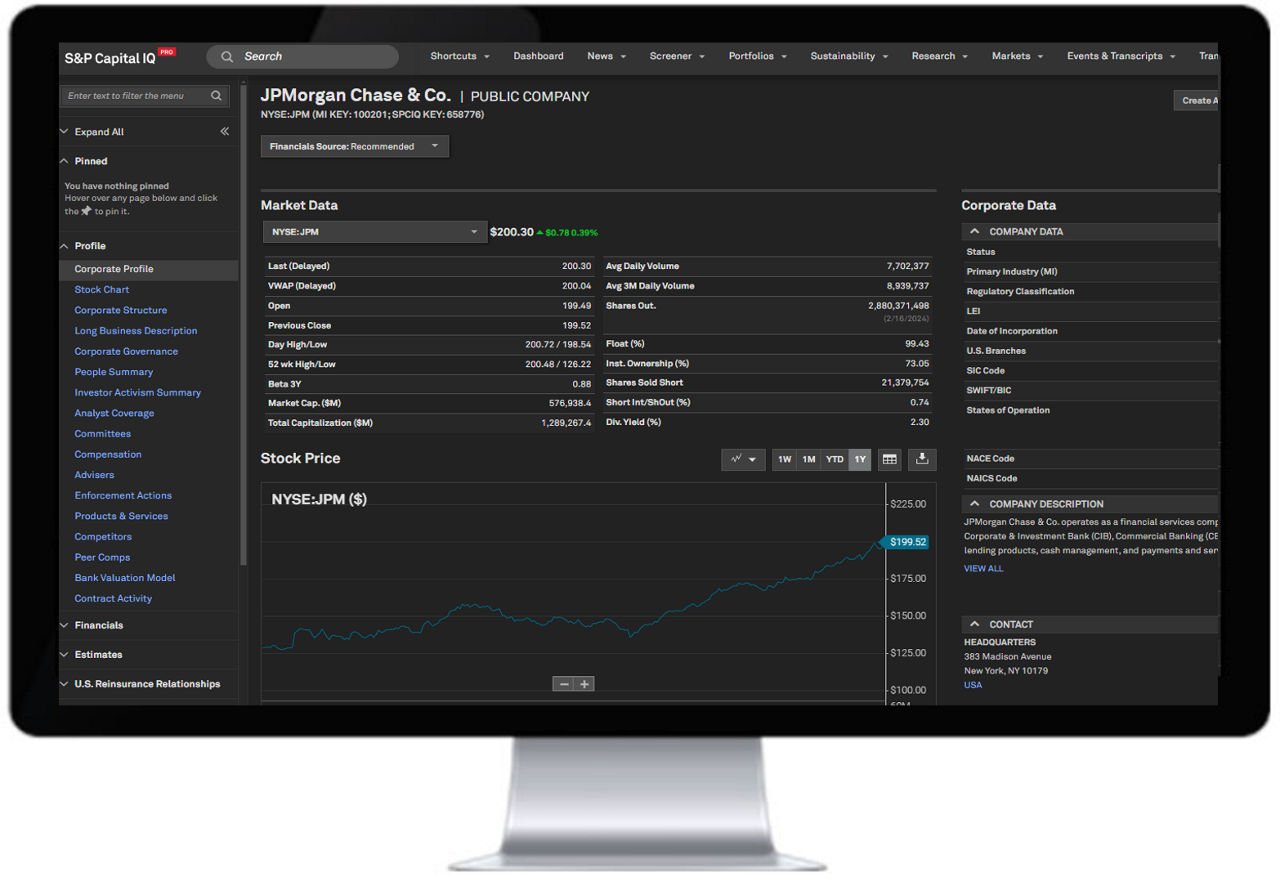Open the Stock Chart page
Screen dimensions: 1280x884
click(102, 290)
